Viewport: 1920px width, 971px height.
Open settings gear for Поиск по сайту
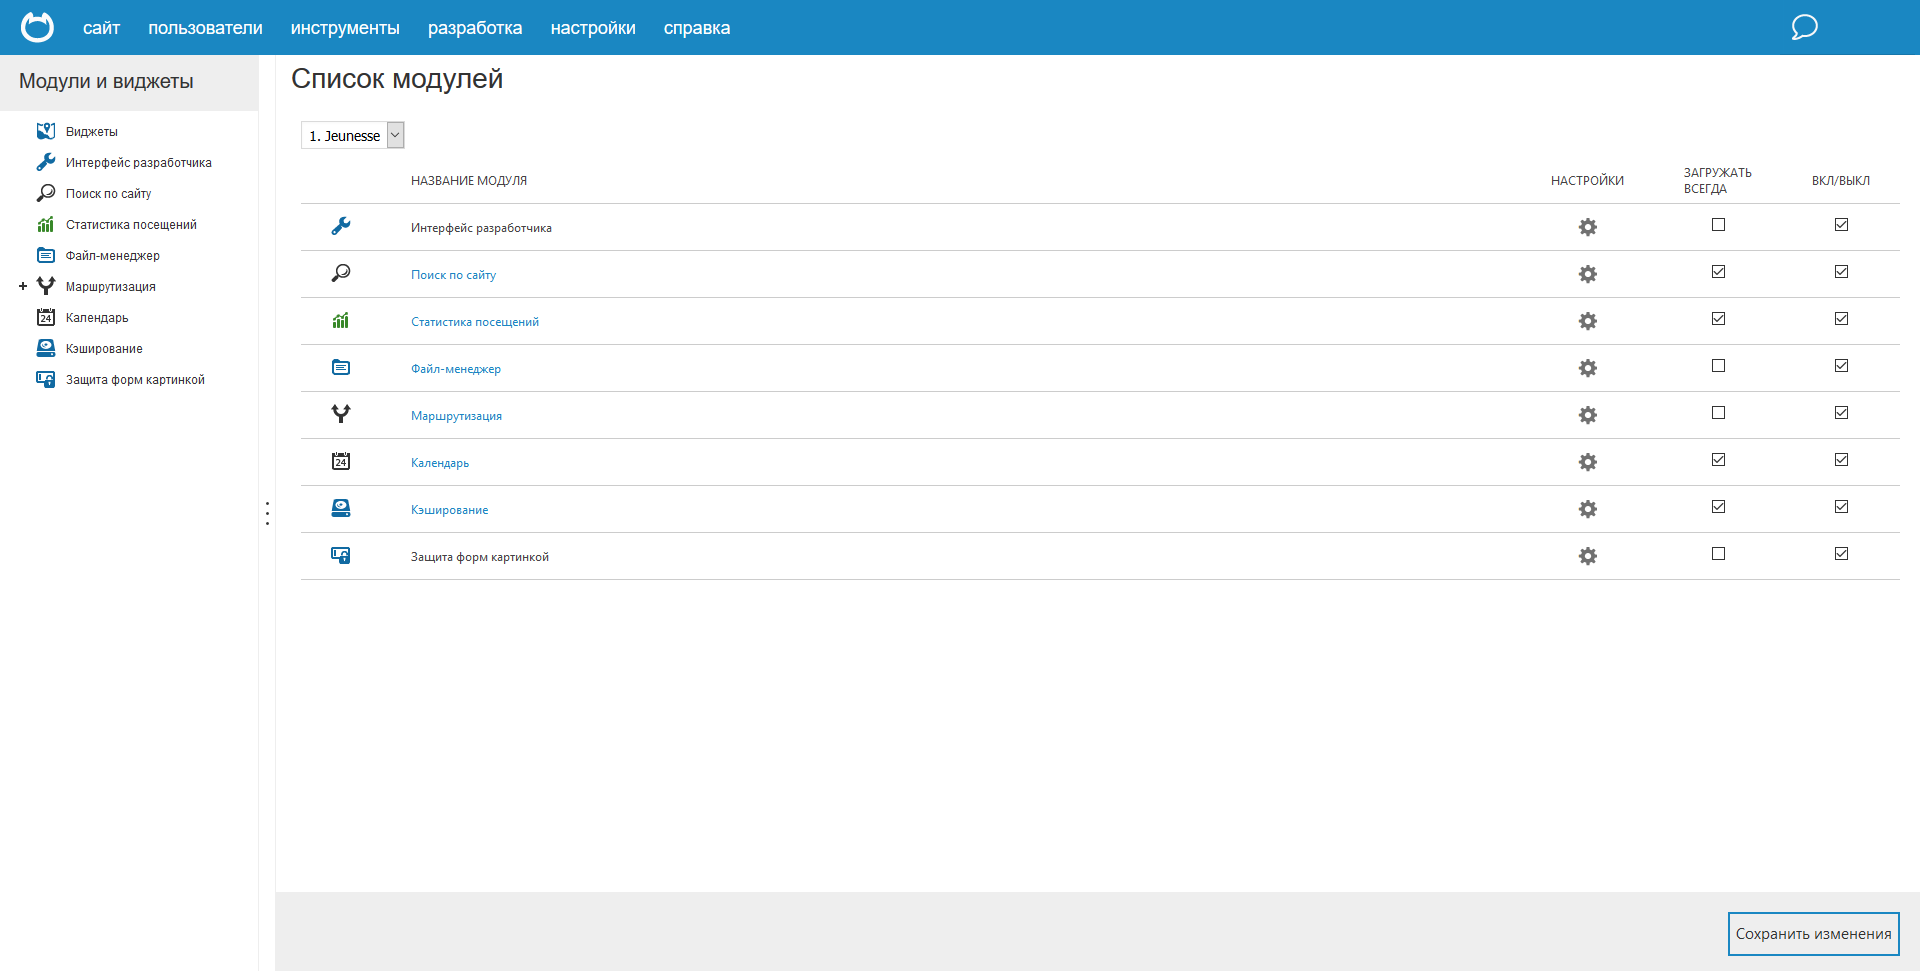(1588, 274)
